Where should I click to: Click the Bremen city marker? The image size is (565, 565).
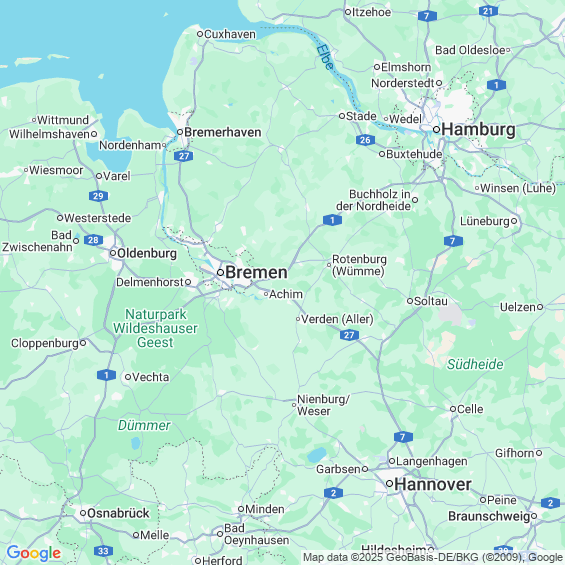tap(221, 272)
